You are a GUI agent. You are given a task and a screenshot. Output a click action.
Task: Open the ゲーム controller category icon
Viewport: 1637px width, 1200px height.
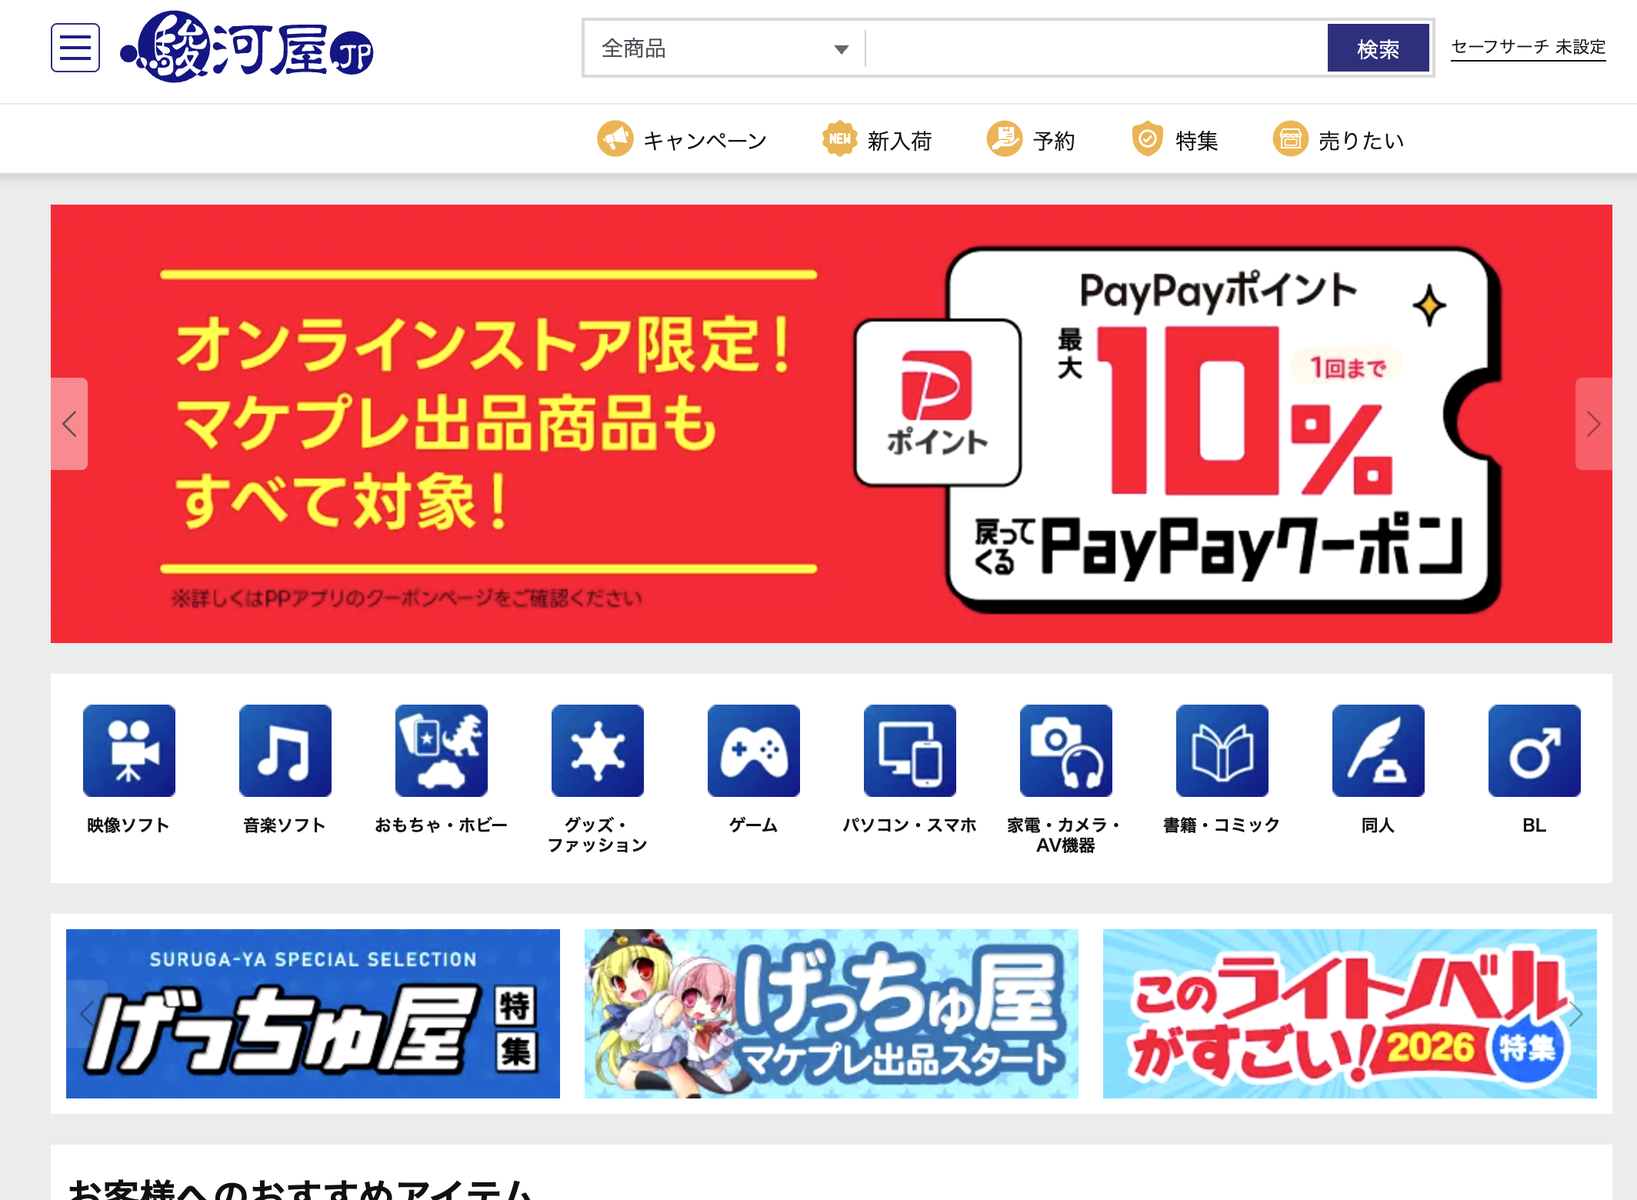[754, 751]
